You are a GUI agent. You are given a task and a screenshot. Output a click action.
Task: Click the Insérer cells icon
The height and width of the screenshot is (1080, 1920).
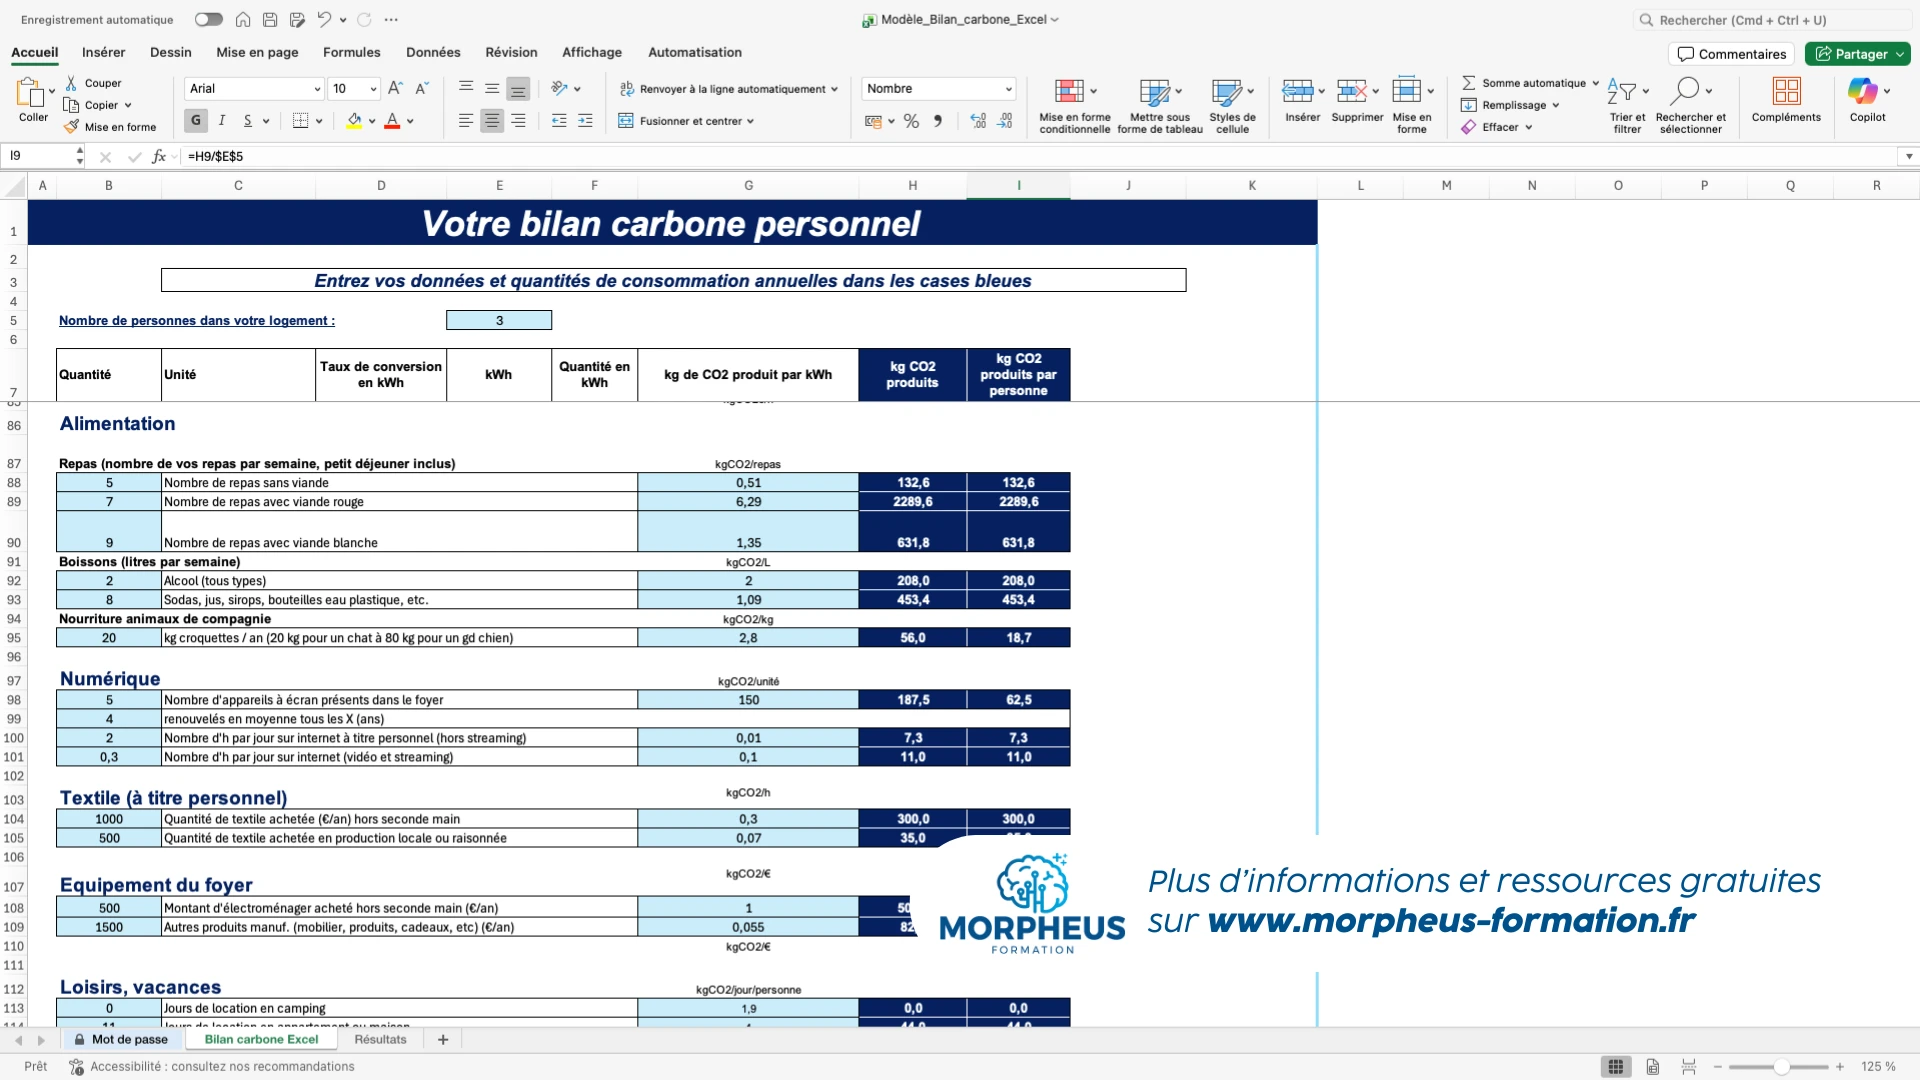coord(1298,91)
